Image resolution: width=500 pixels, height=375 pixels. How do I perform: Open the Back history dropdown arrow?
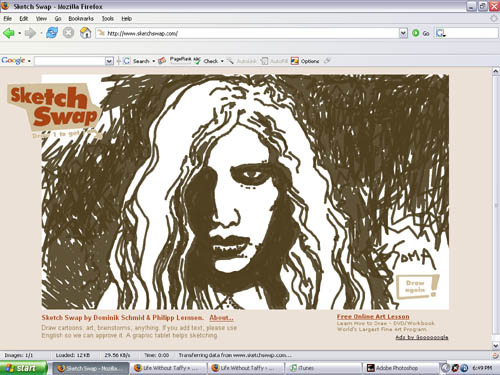20,33
